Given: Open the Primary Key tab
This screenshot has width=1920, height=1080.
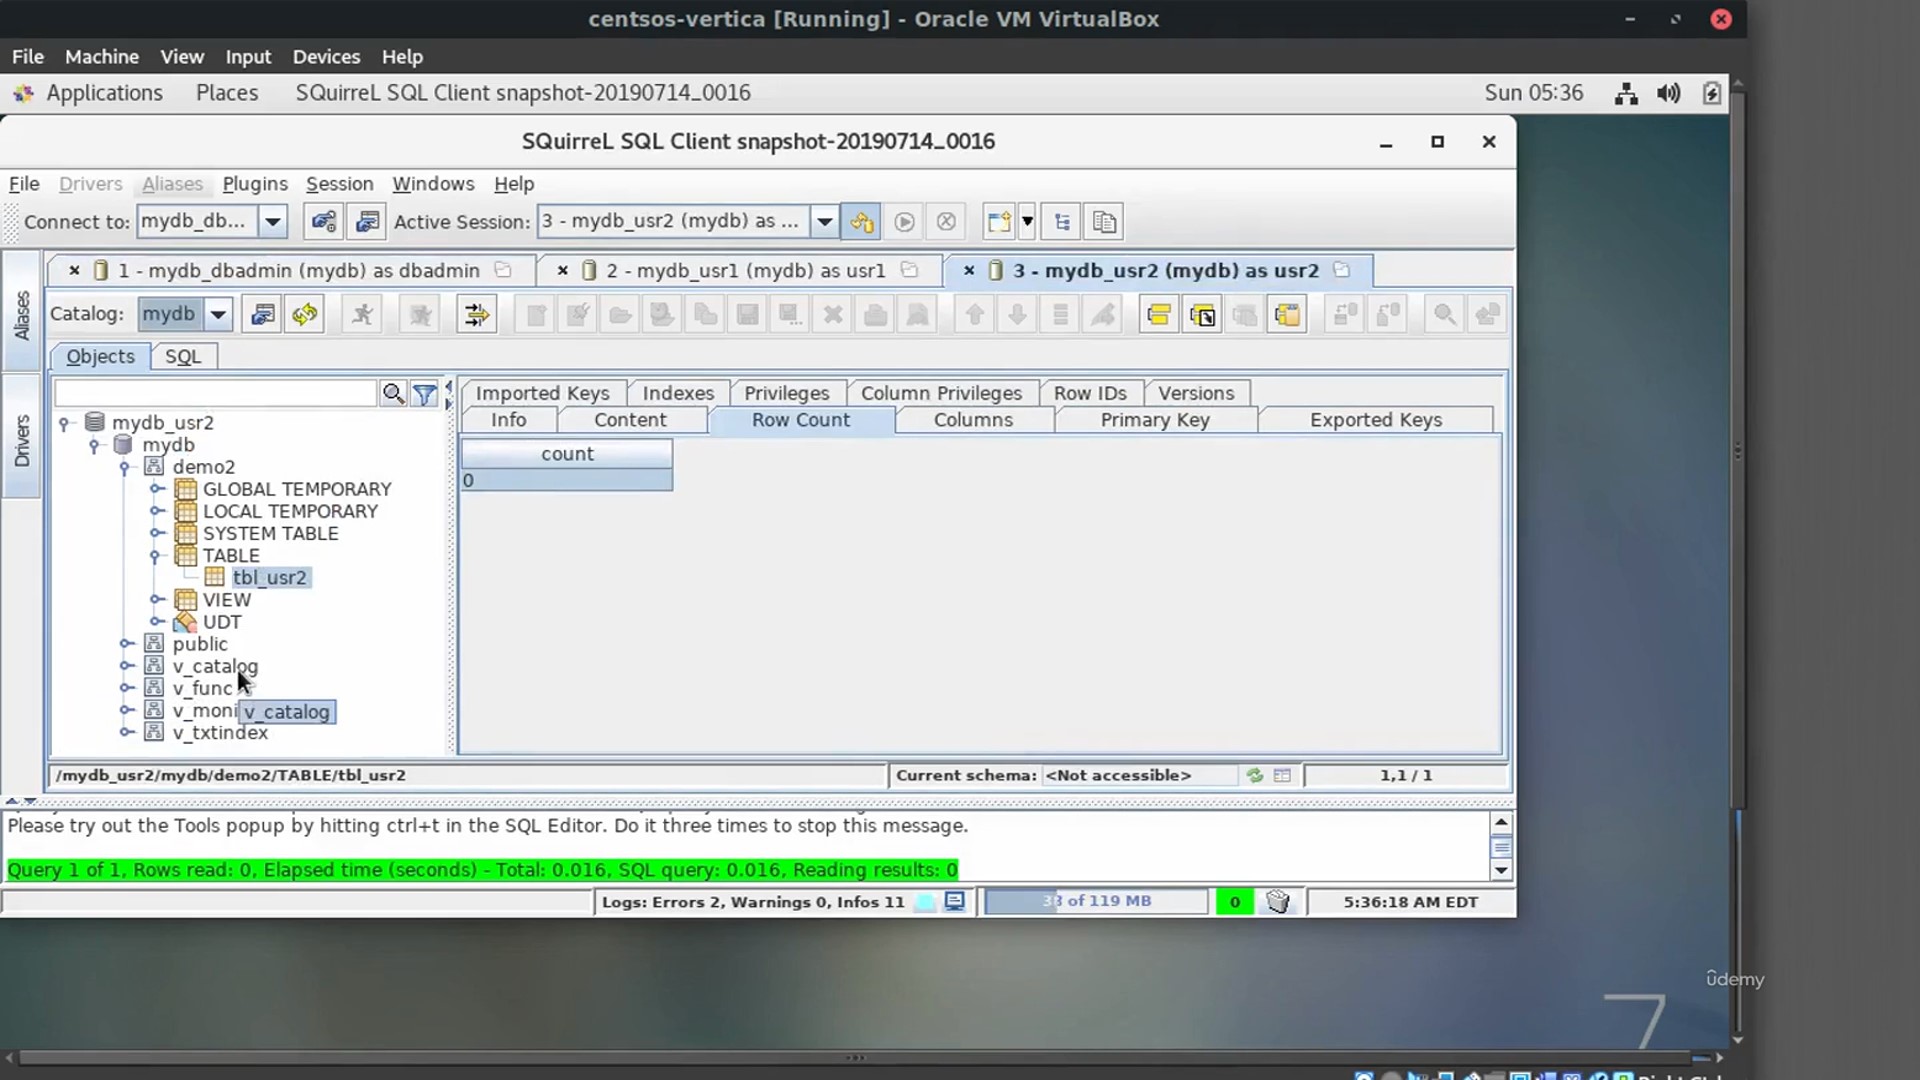Looking at the screenshot, I should pyautogui.click(x=1155, y=420).
